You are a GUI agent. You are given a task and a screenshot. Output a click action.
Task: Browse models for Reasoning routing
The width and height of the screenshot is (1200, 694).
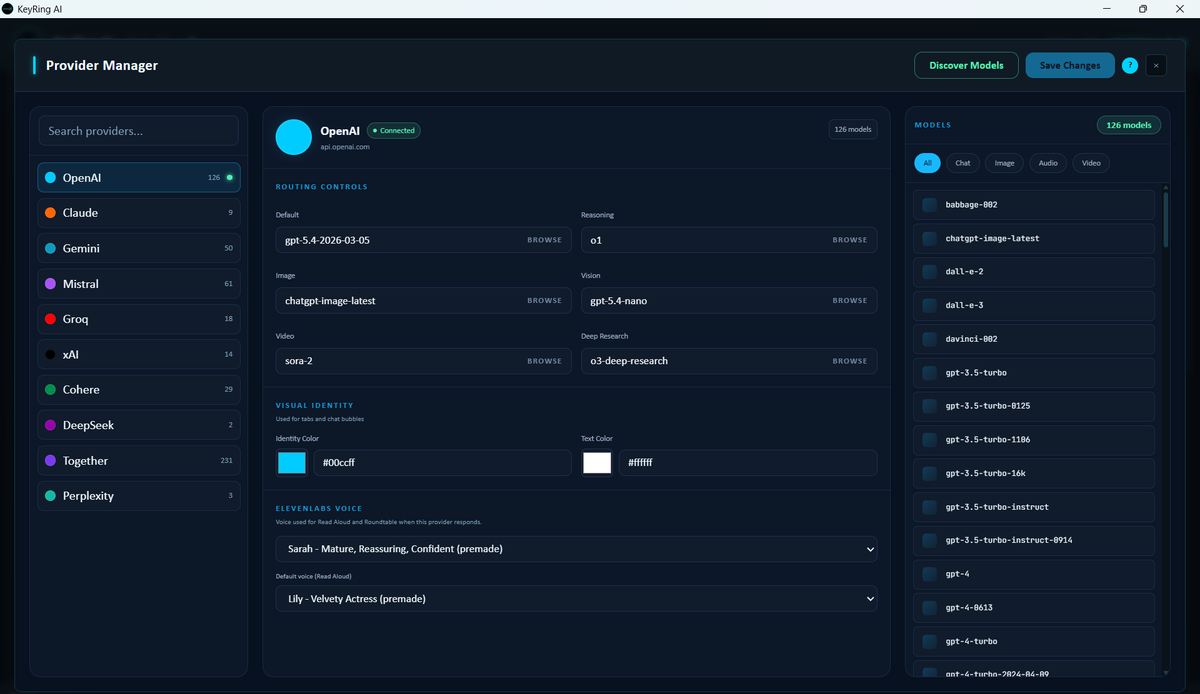(x=850, y=240)
